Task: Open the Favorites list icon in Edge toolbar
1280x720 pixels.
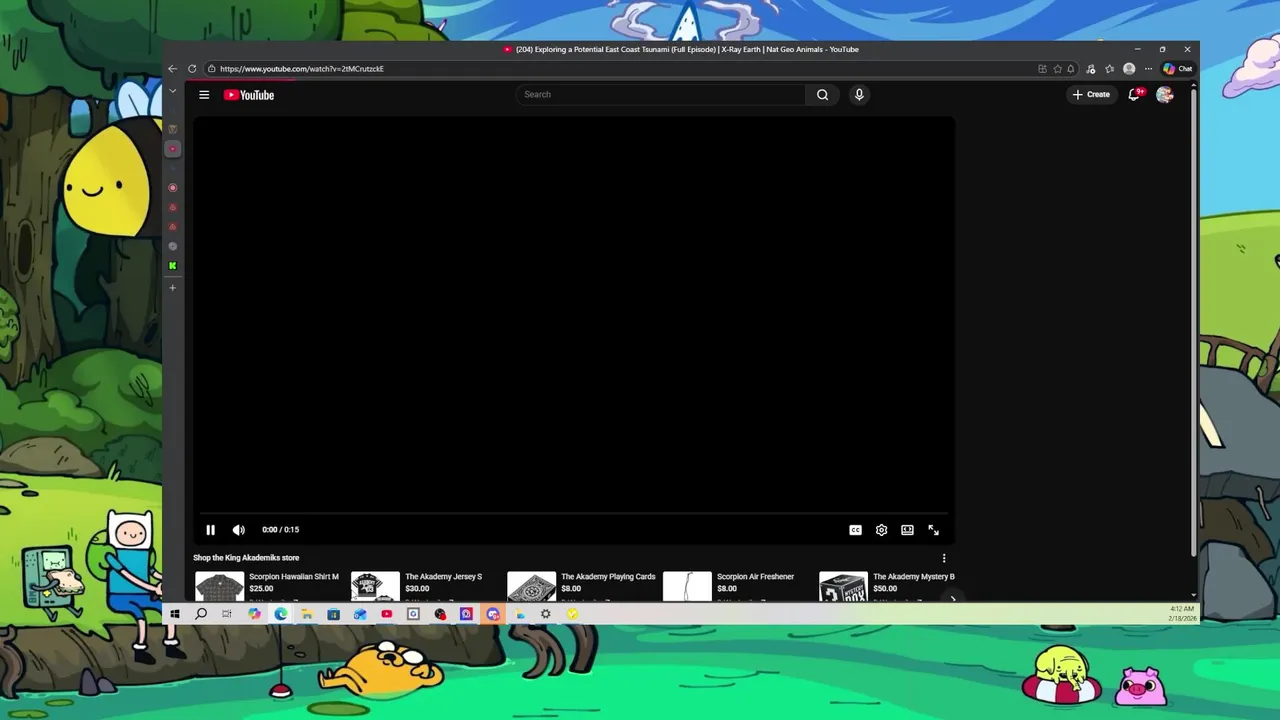Action: tap(1110, 69)
